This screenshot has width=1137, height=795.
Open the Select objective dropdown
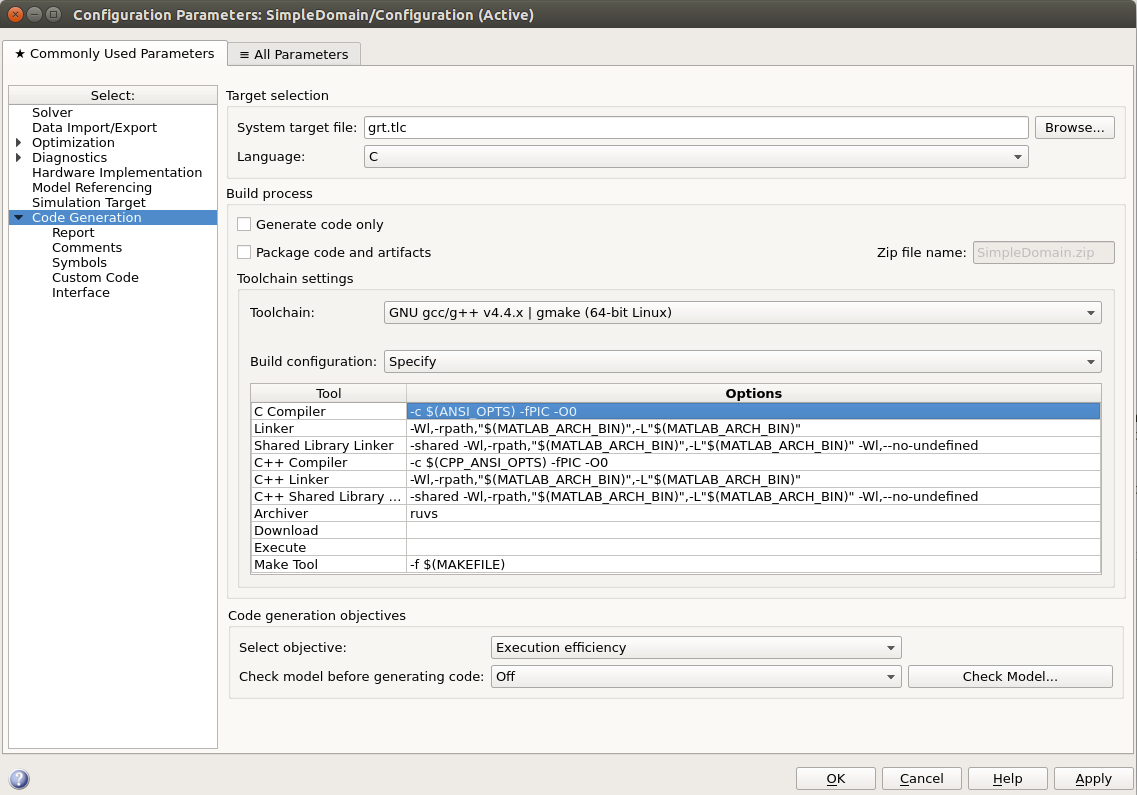(x=890, y=647)
